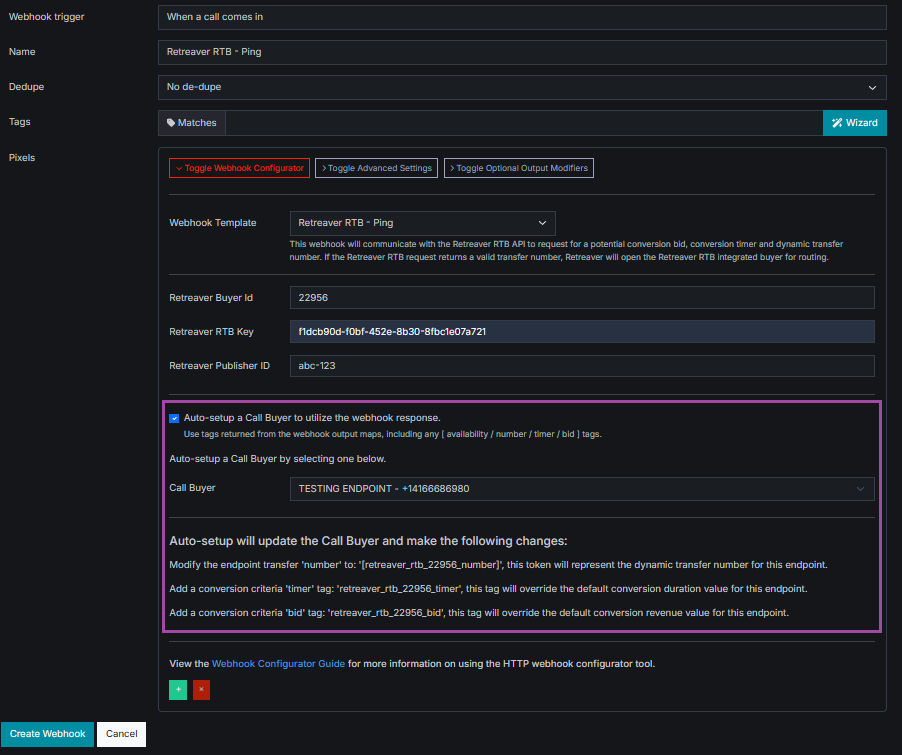Click the Create Webhook button
The width and height of the screenshot is (902, 755).
tap(46, 734)
